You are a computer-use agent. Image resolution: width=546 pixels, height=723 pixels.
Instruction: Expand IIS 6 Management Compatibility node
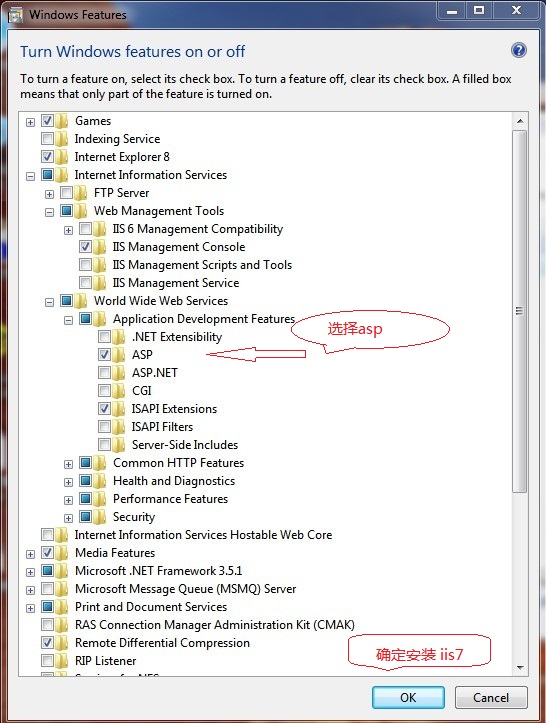(x=68, y=230)
